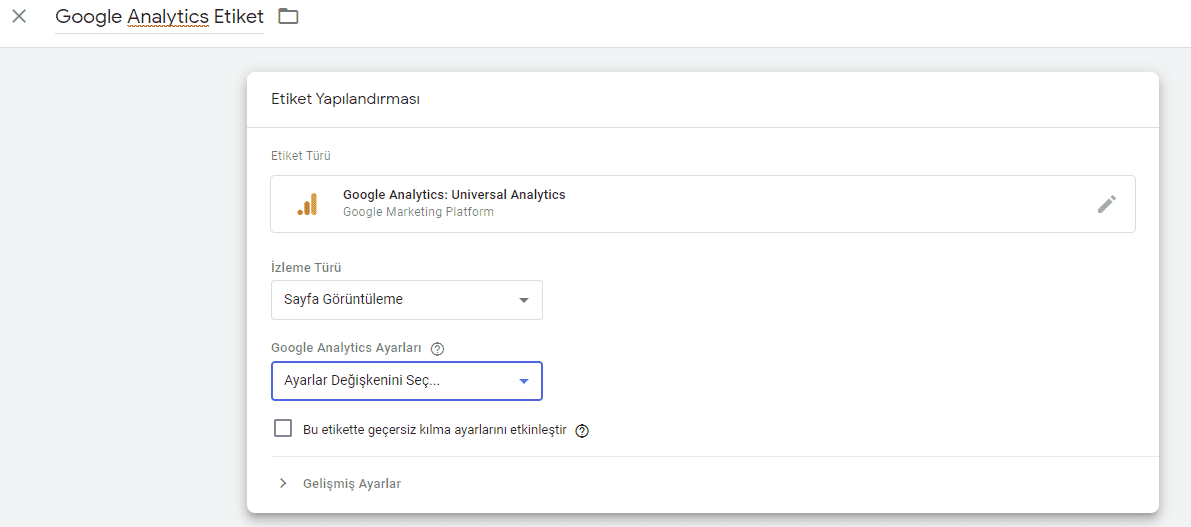This screenshot has width=1191, height=527.
Task: Select the Google Analytics: Universal Analytics tag type
Action: 703,204
